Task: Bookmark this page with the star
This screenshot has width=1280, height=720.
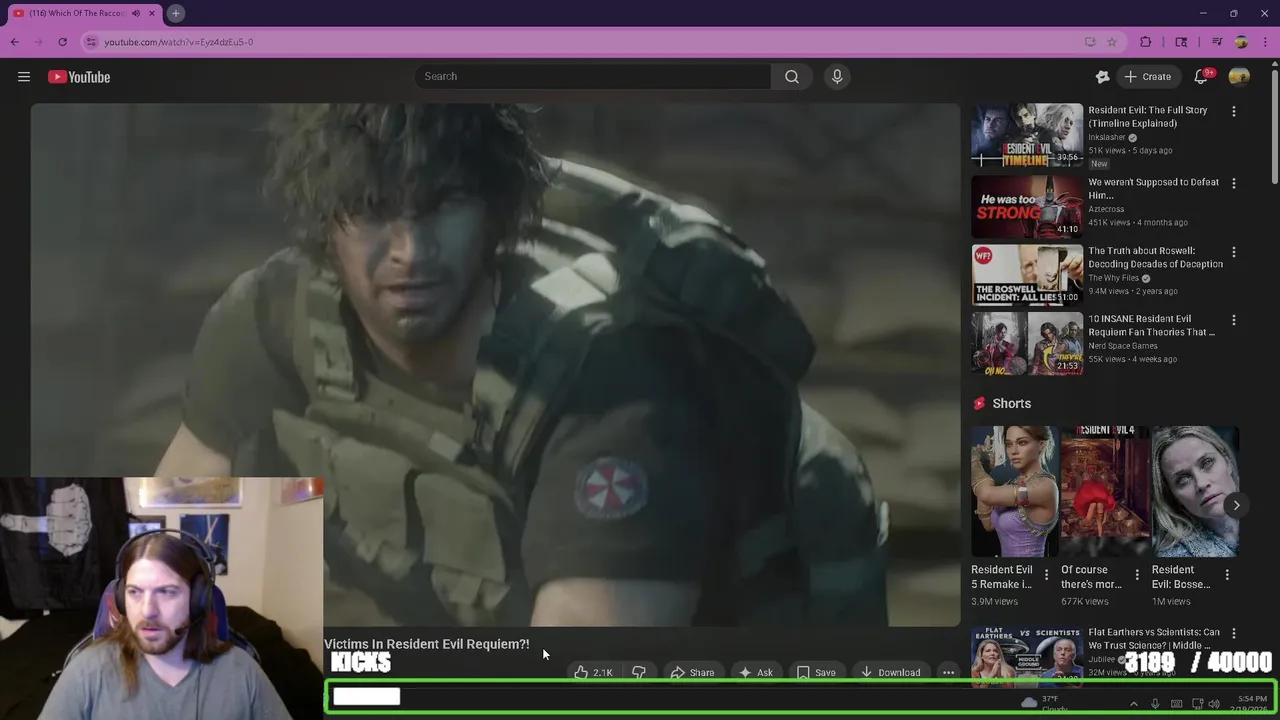Action: (1112, 42)
